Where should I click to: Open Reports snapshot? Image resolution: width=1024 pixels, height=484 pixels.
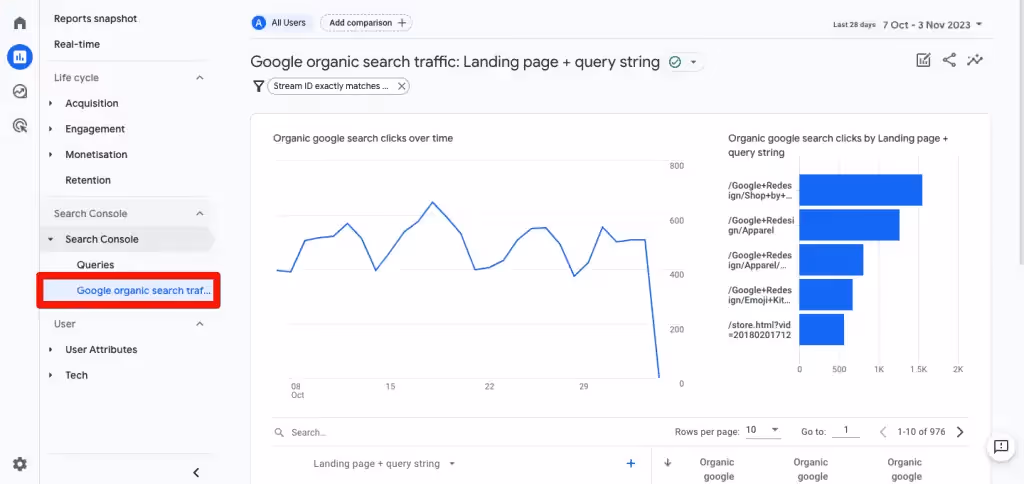pos(95,19)
